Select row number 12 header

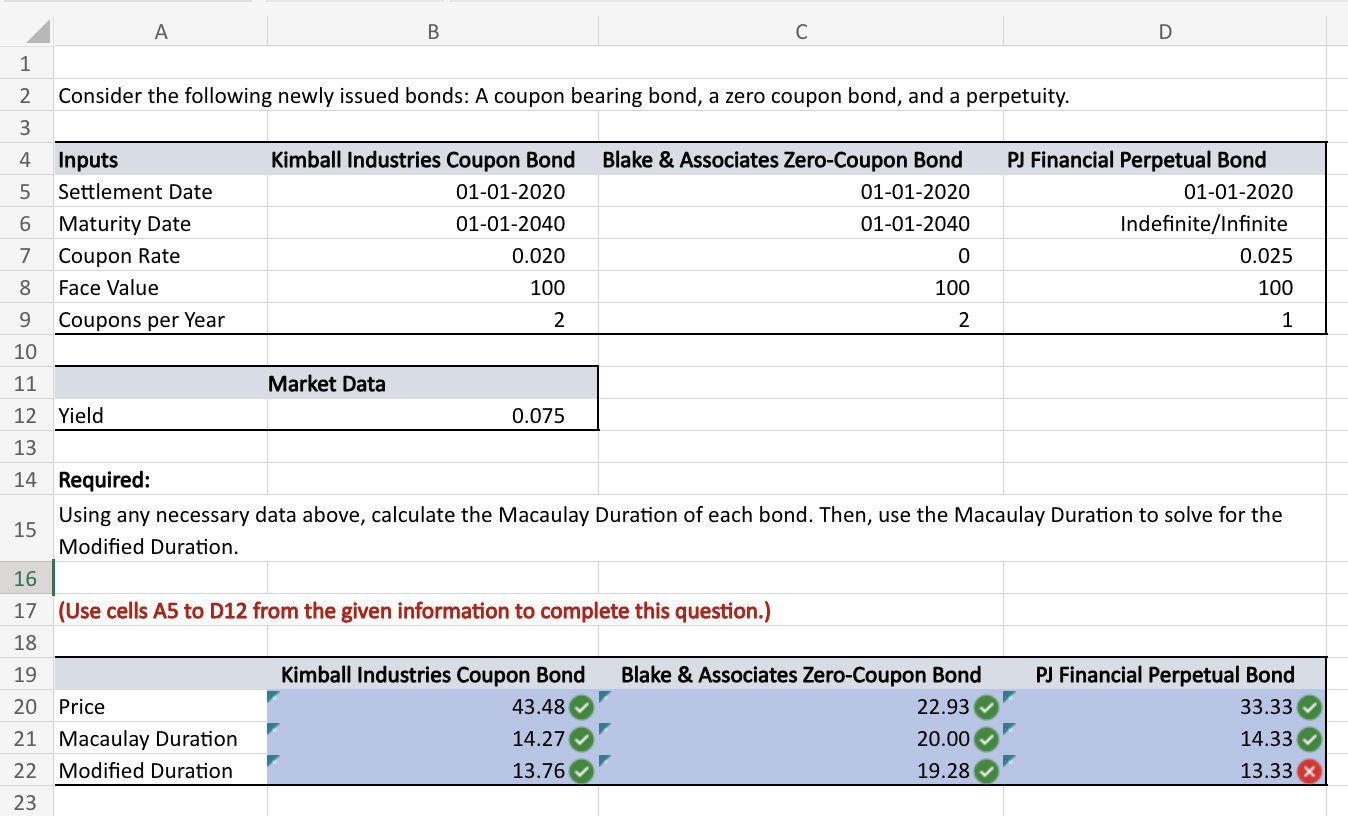coord(25,415)
